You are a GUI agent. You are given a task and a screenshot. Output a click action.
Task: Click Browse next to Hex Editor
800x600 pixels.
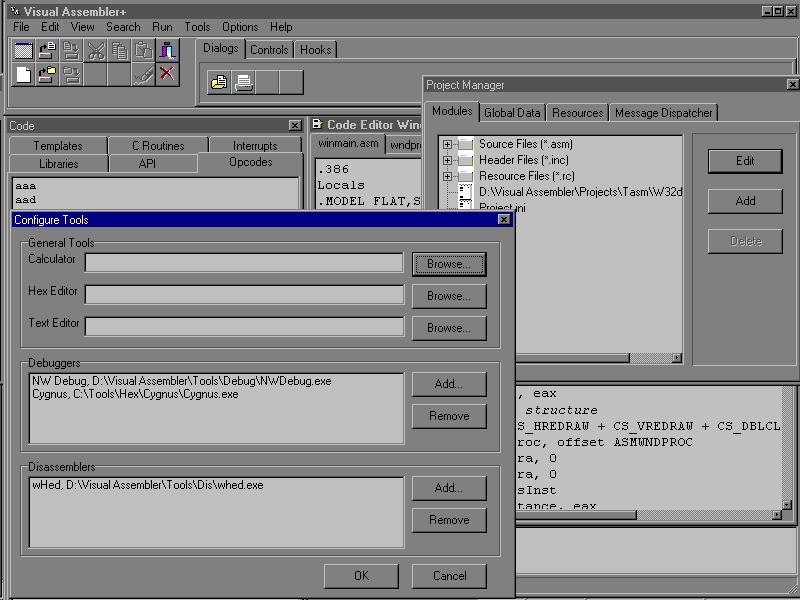click(x=448, y=296)
